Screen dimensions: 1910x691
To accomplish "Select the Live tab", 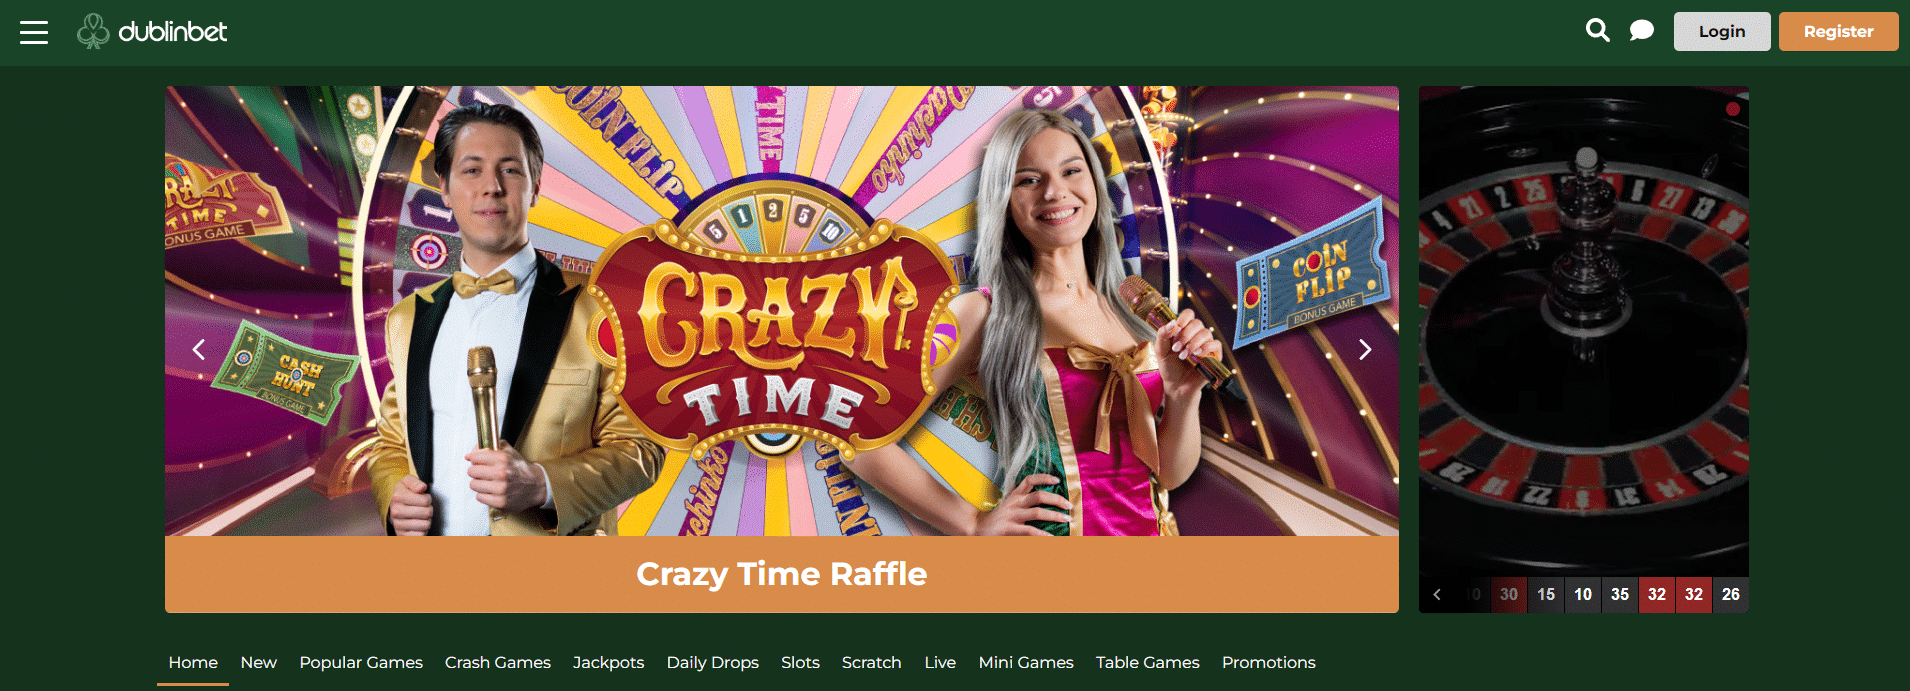I will click(940, 662).
